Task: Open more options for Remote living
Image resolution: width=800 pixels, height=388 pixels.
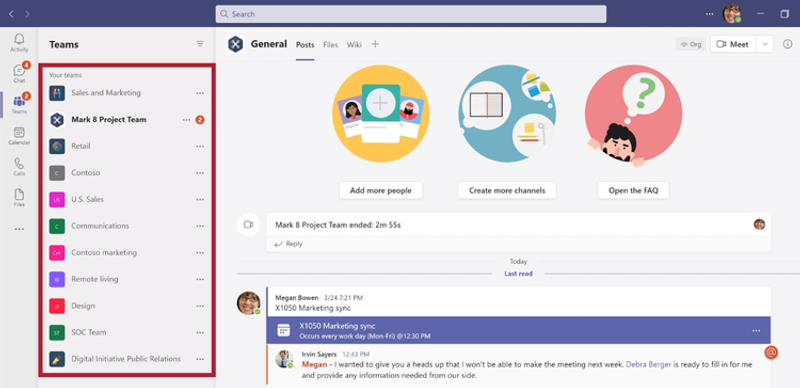Action: [200, 279]
